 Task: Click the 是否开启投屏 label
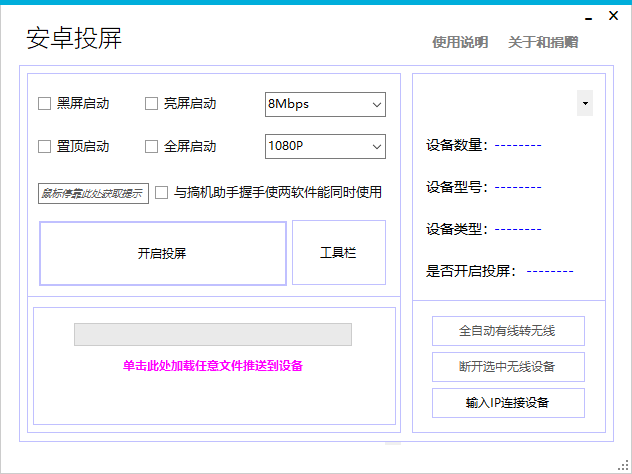471,271
